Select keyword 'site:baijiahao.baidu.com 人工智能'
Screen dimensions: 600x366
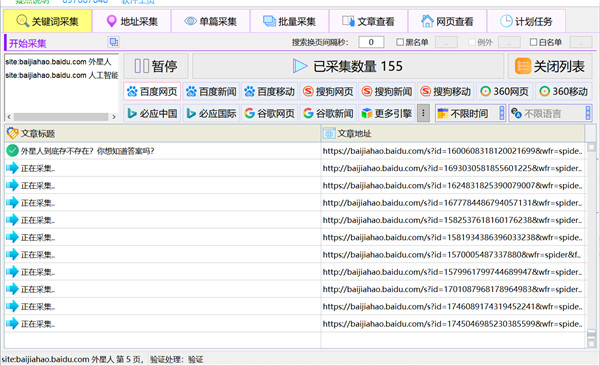62,75
